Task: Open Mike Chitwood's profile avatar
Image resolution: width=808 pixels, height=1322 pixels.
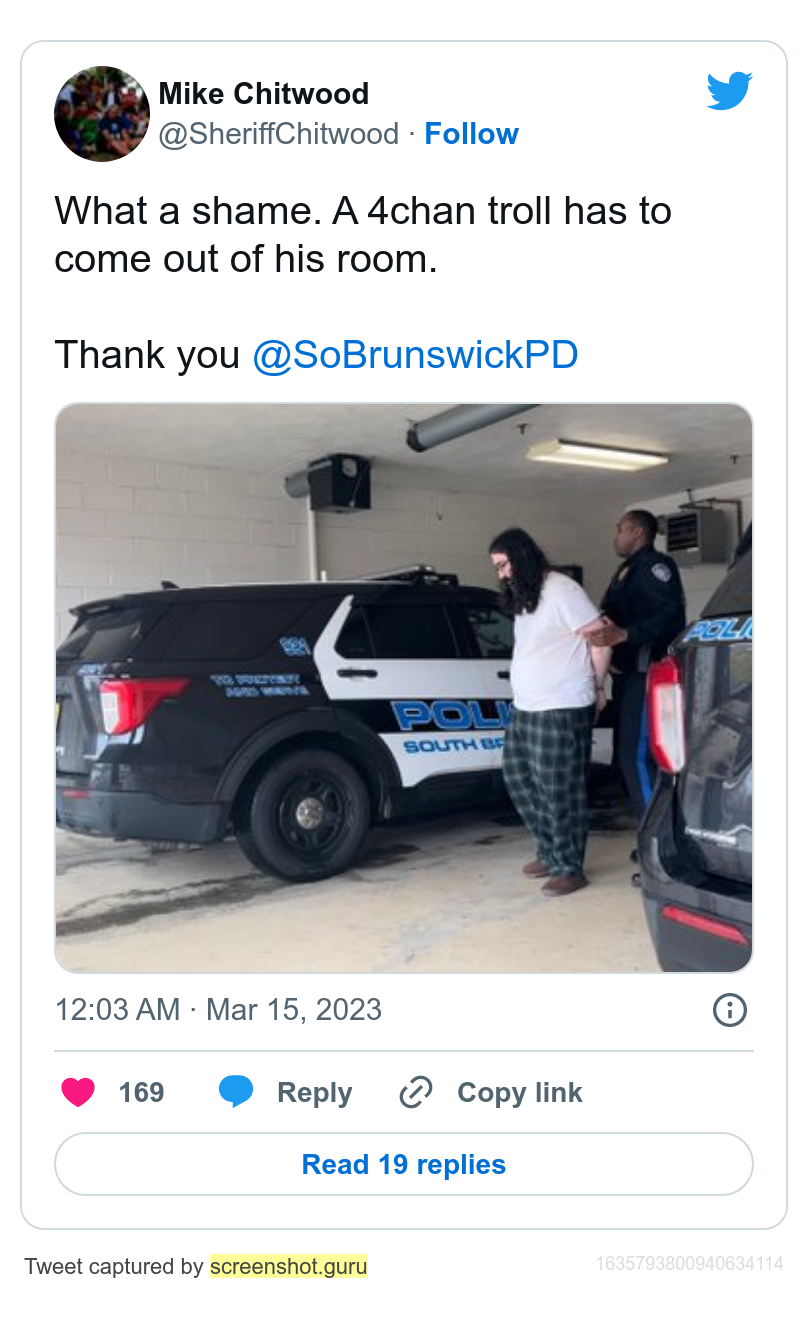Action: click(102, 114)
